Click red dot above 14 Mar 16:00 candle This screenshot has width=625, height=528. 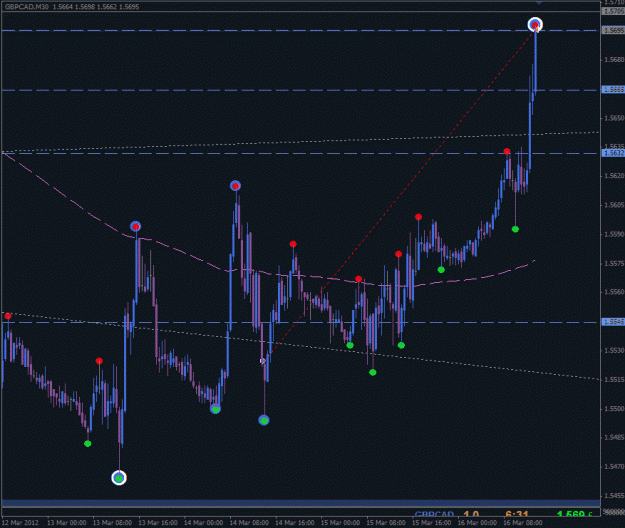(x=293, y=244)
